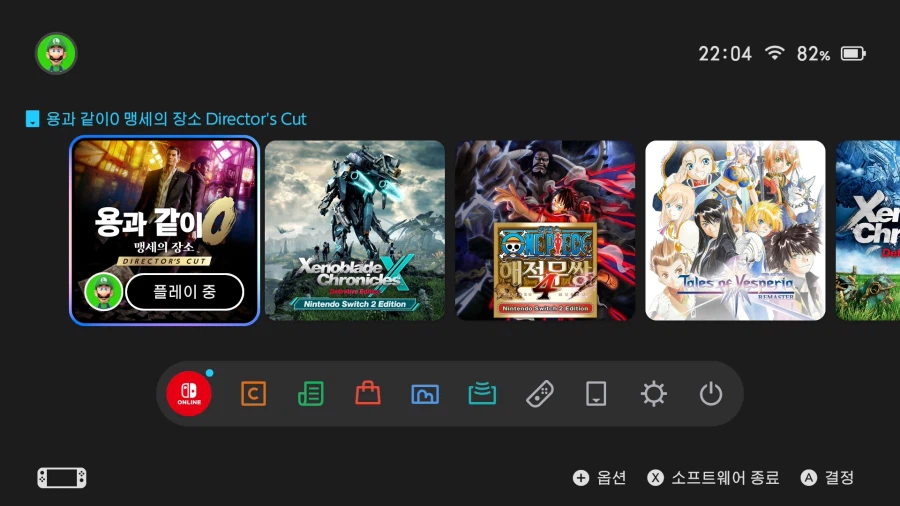
Task: Open the teal GameShare icon
Action: (x=482, y=394)
